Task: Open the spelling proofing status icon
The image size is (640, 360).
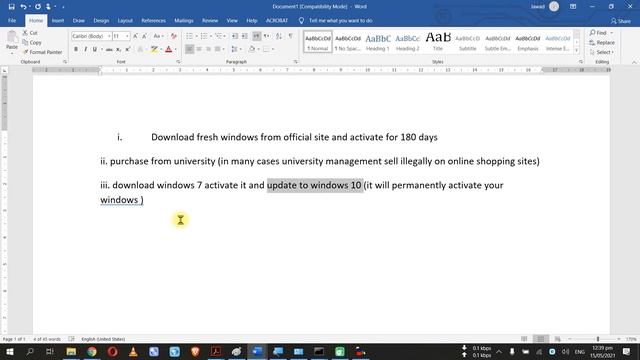Action: pos(71,339)
